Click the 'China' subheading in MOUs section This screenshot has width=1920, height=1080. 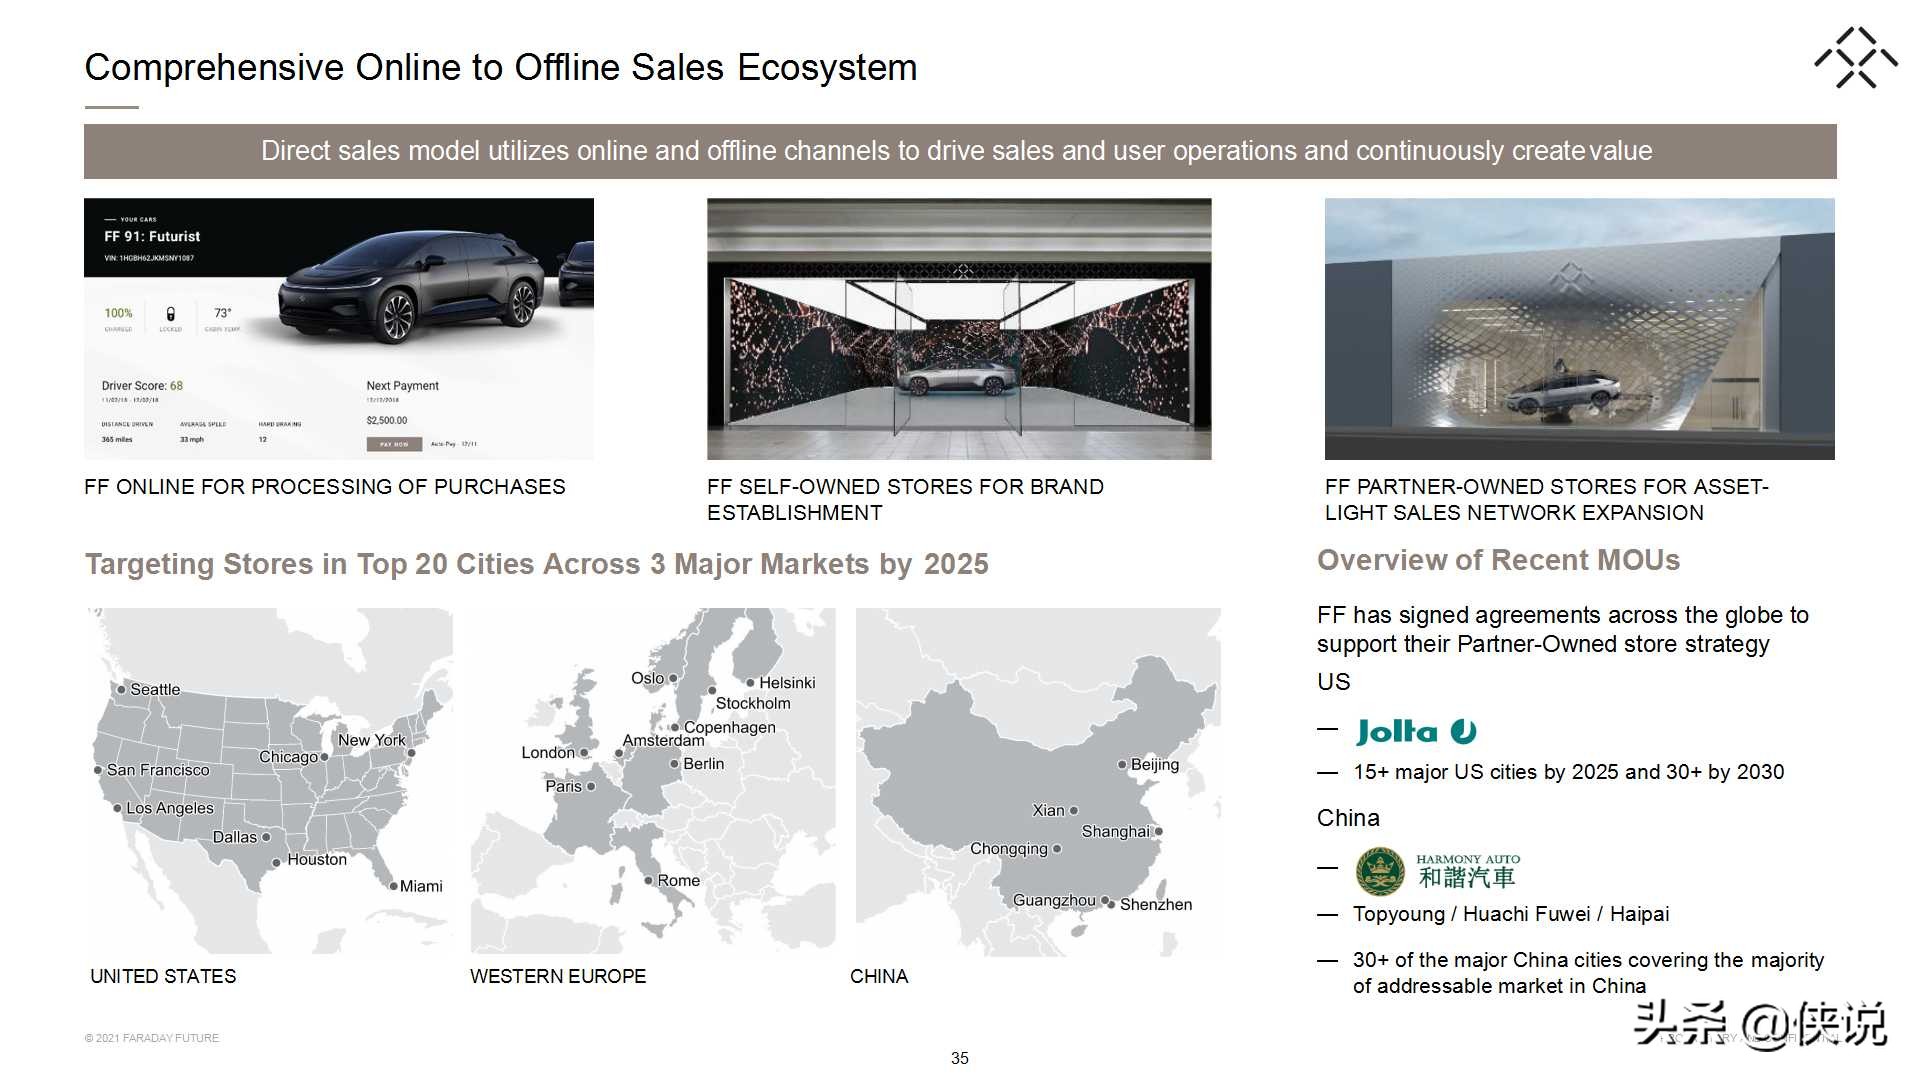(x=1348, y=818)
